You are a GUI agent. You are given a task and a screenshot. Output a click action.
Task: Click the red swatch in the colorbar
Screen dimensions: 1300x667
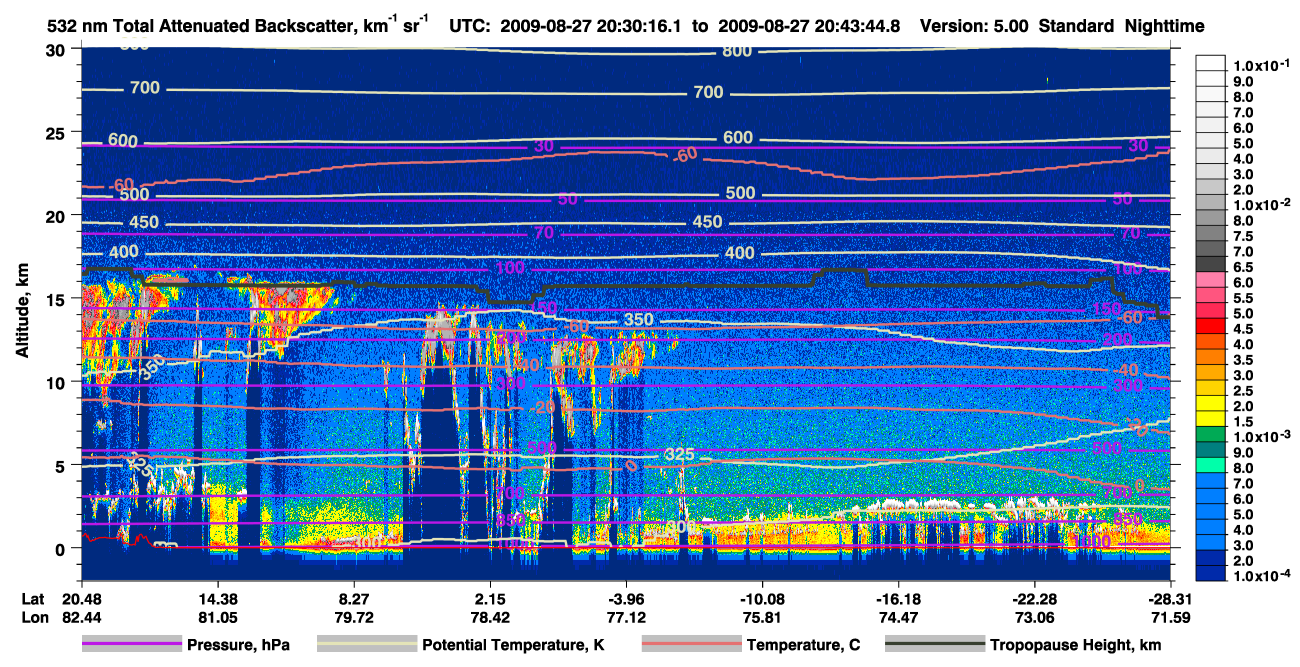1210,328
